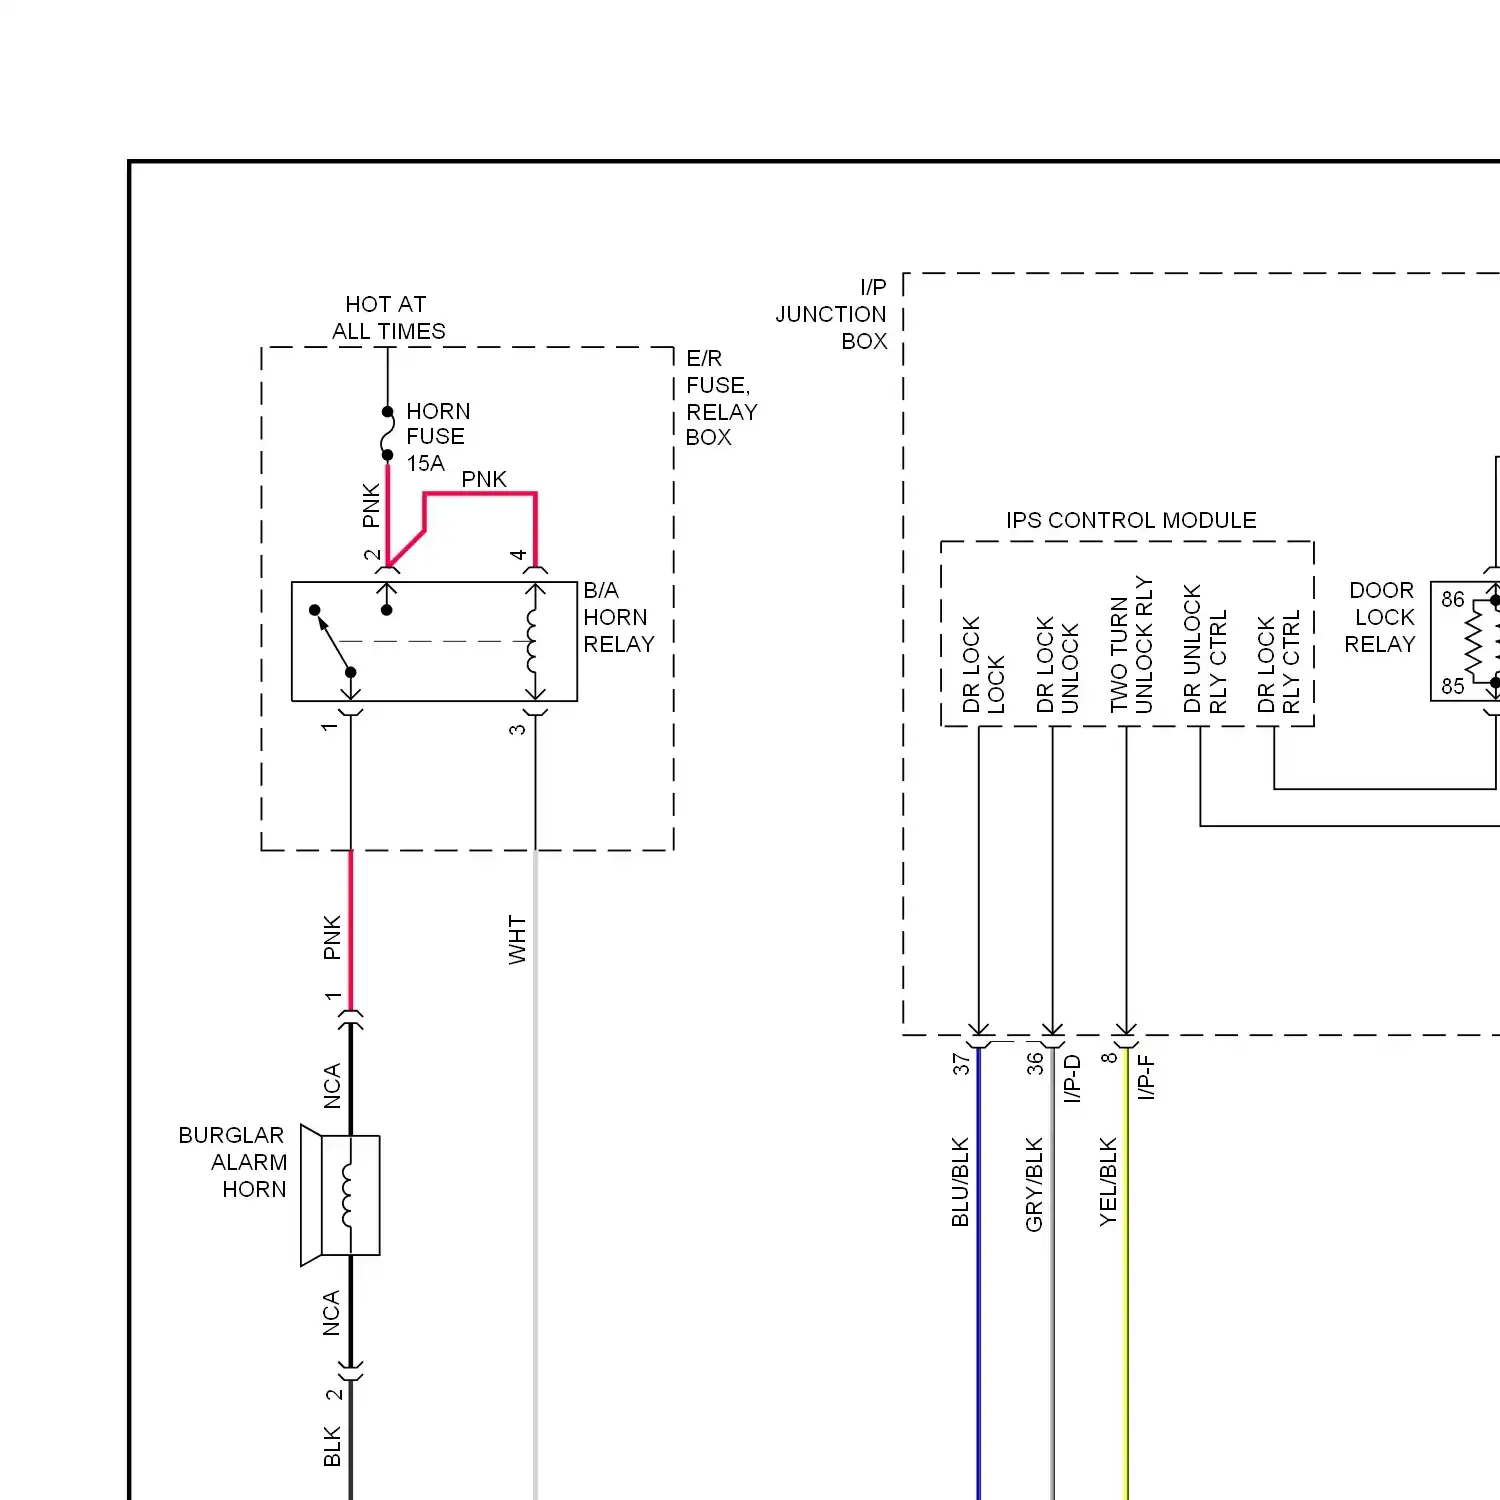The image size is (1500, 1500).
Task: Click connector pin number 8
Action: pos(1109,1057)
